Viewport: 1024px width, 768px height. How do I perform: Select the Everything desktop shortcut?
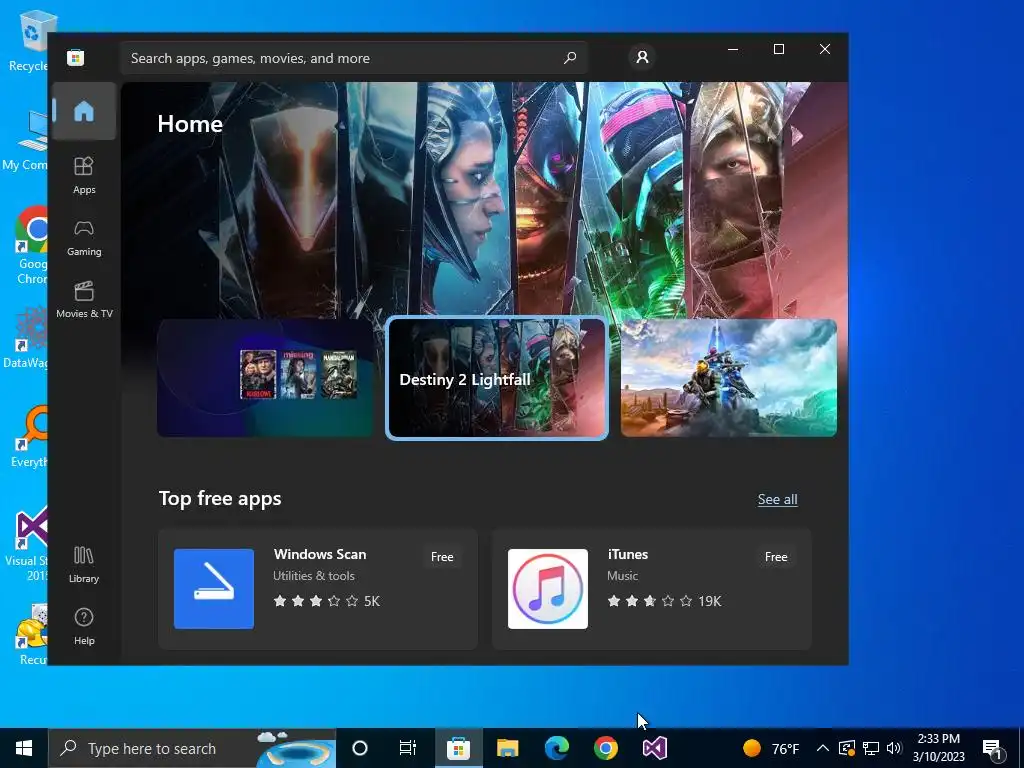click(29, 436)
